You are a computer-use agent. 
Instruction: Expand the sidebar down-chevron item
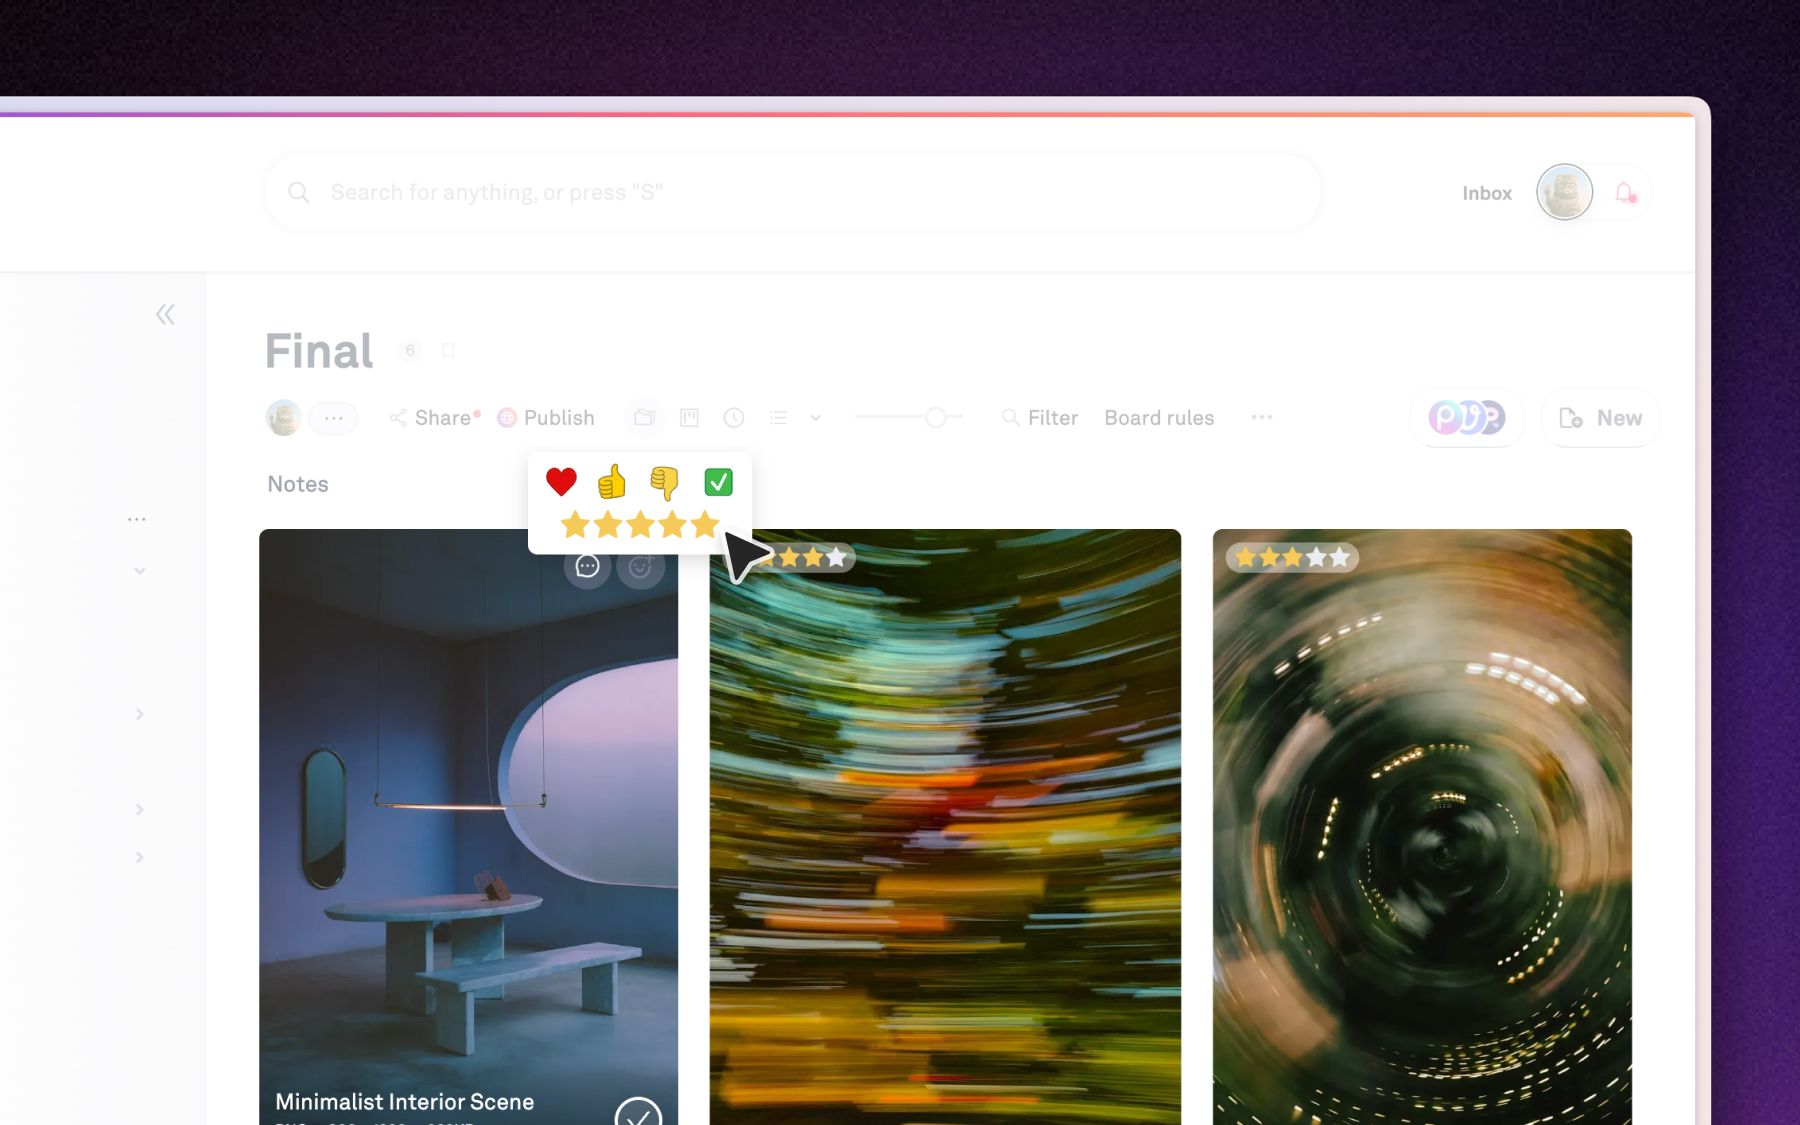point(140,571)
